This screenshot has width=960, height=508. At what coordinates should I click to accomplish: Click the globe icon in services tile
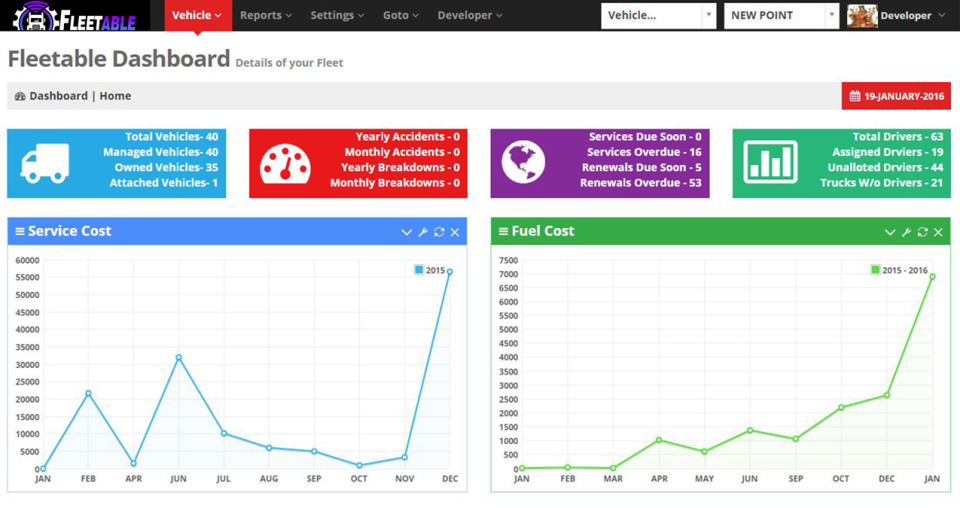tap(523, 163)
